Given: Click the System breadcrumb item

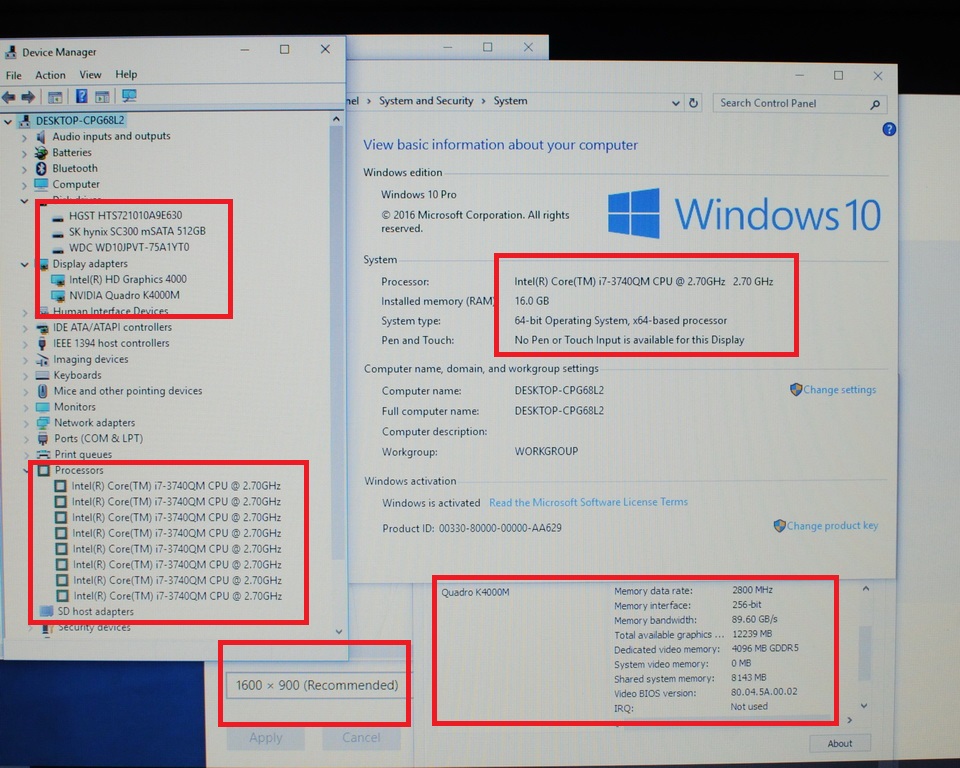Looking at the screenshot, I should (x=510, y=101).
